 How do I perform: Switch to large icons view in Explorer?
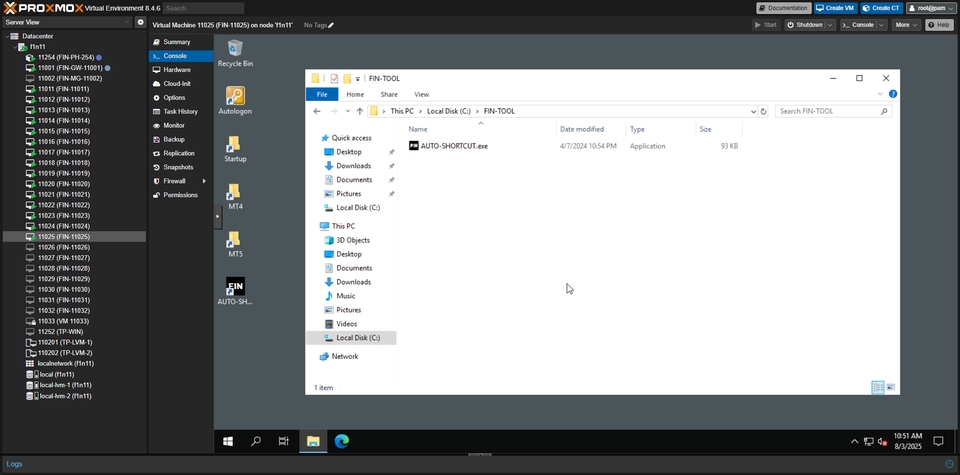coord(891,387)
